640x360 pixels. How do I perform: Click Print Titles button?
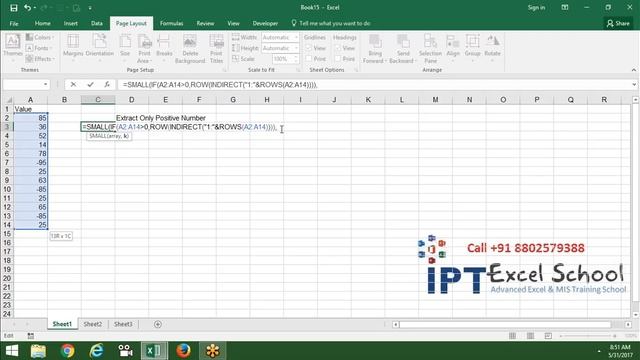click(216, 48)
